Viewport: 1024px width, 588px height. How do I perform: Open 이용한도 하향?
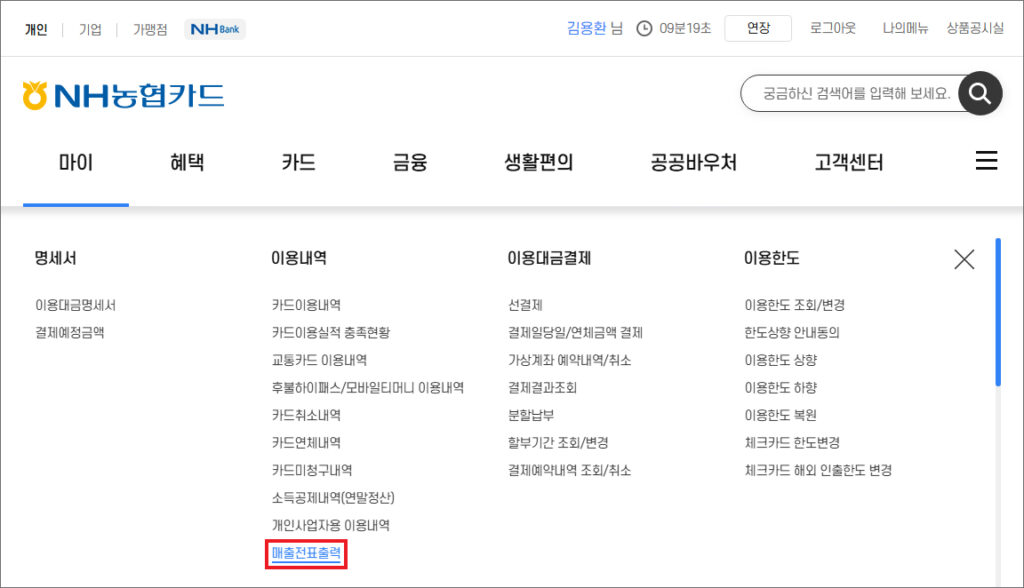pos(780,387)
